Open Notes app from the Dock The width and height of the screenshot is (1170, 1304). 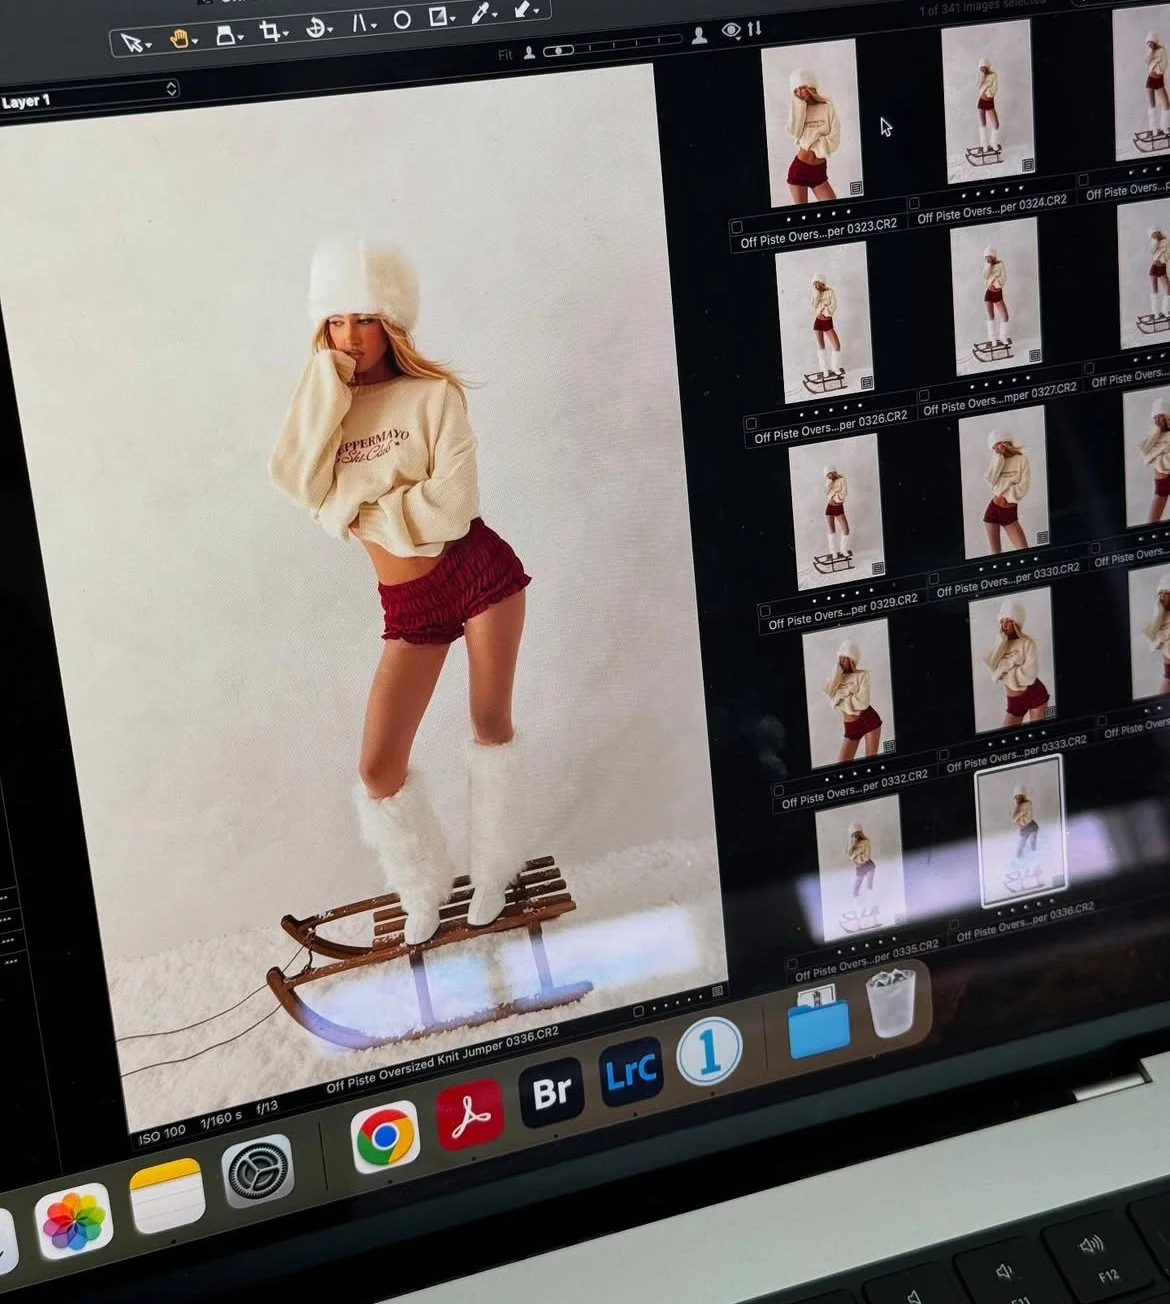166,1197
